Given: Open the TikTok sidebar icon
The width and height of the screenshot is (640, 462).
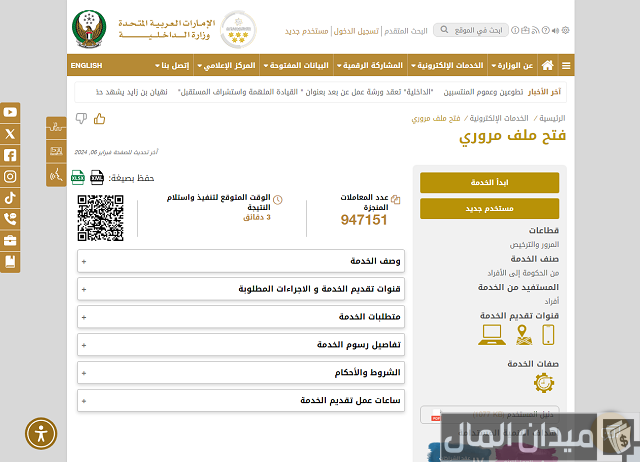Looking at the screenshot, I should [x=10, y=198].
